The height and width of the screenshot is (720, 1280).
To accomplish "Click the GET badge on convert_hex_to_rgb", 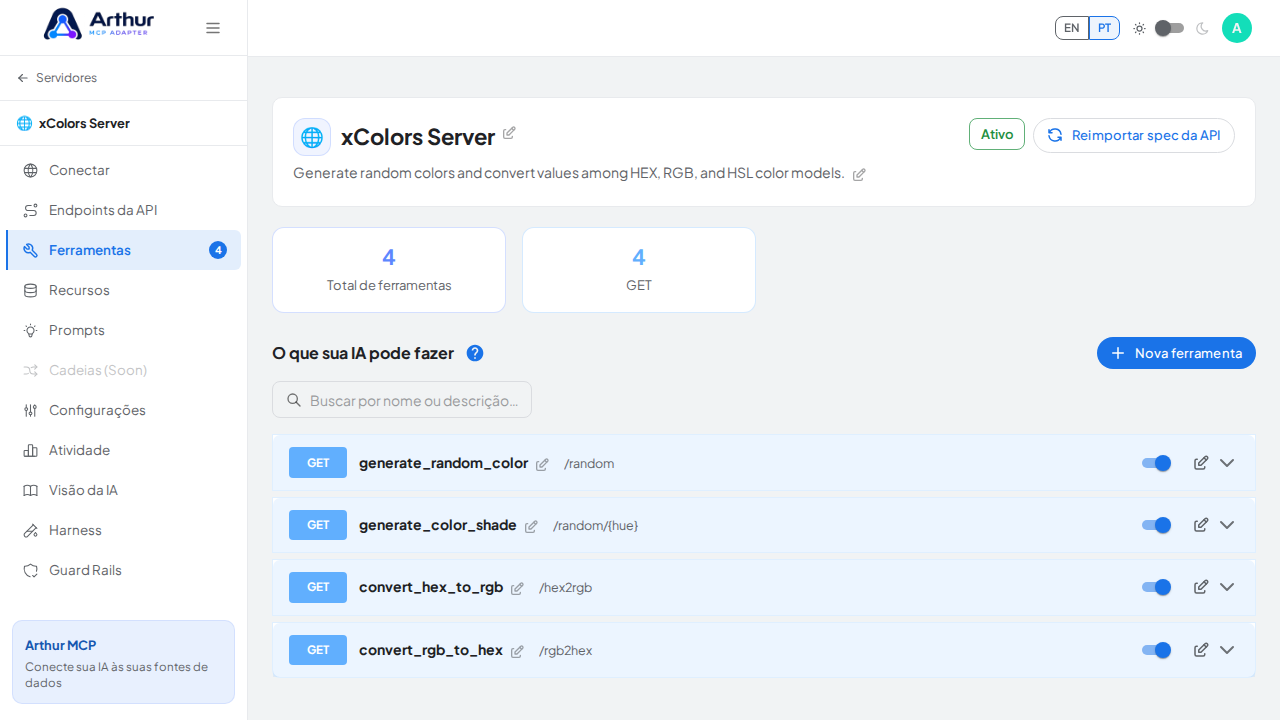I will pyautogui.click(x=318, y=587).
